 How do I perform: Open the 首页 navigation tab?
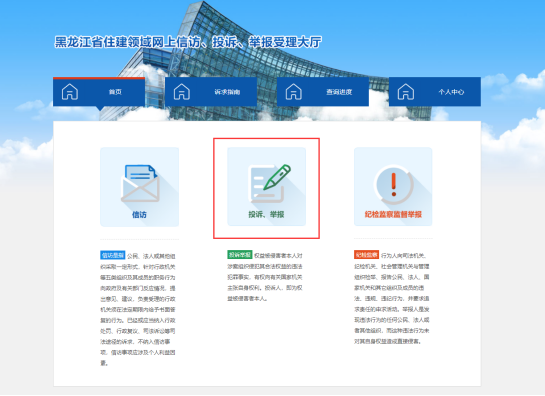point(99,92)
